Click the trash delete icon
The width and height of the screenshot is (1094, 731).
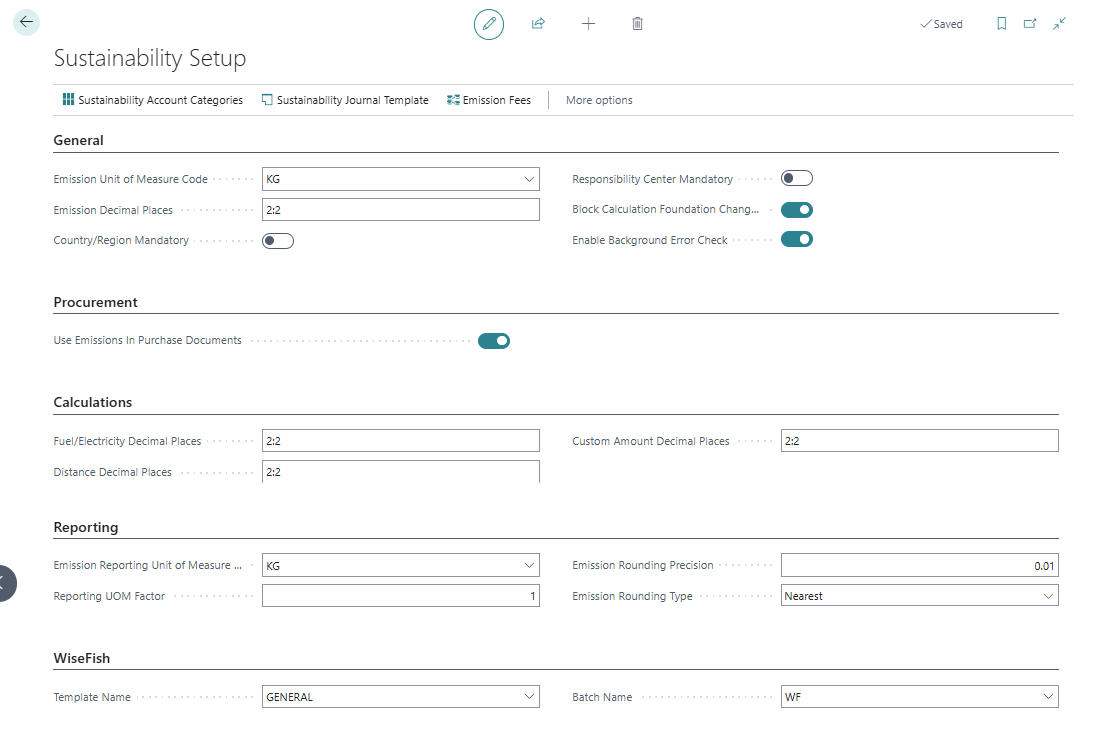[637, 24]
